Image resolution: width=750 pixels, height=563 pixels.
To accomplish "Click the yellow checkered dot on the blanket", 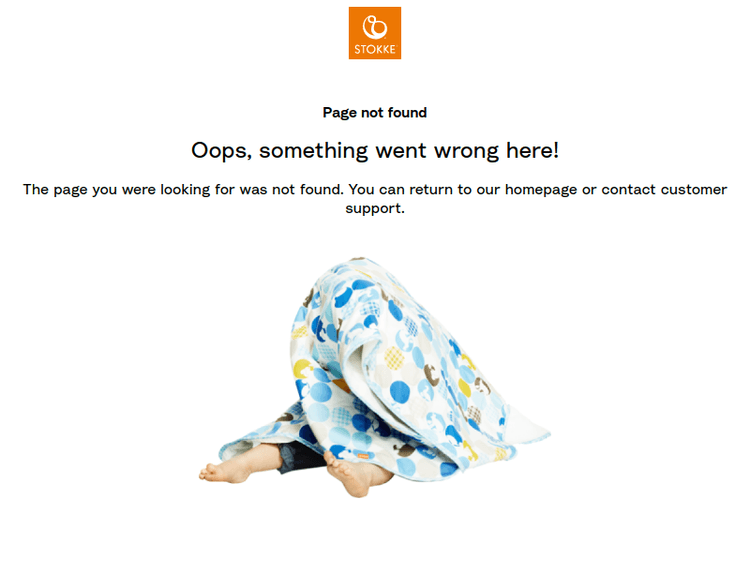I will 394,358.
